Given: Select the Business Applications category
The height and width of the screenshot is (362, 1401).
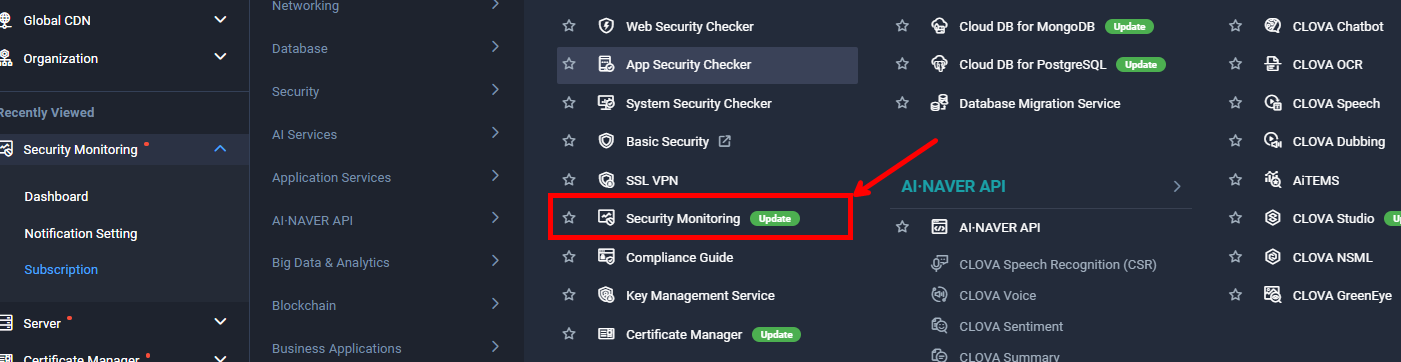Looking at the screenshot, I should 337,349.
